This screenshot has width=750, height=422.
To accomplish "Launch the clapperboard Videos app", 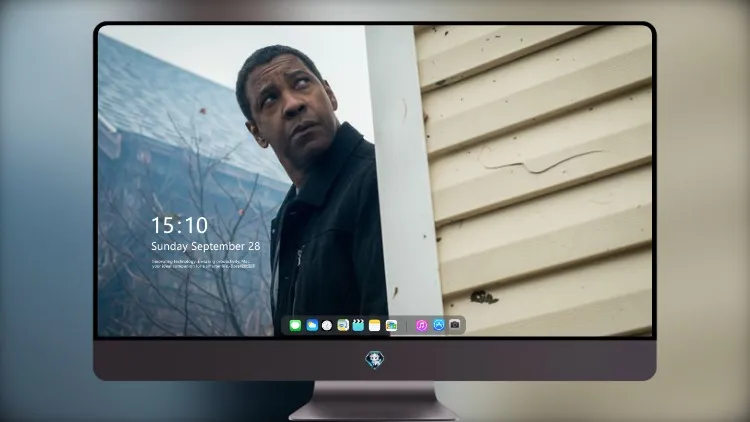I will [x=358, y=325].
